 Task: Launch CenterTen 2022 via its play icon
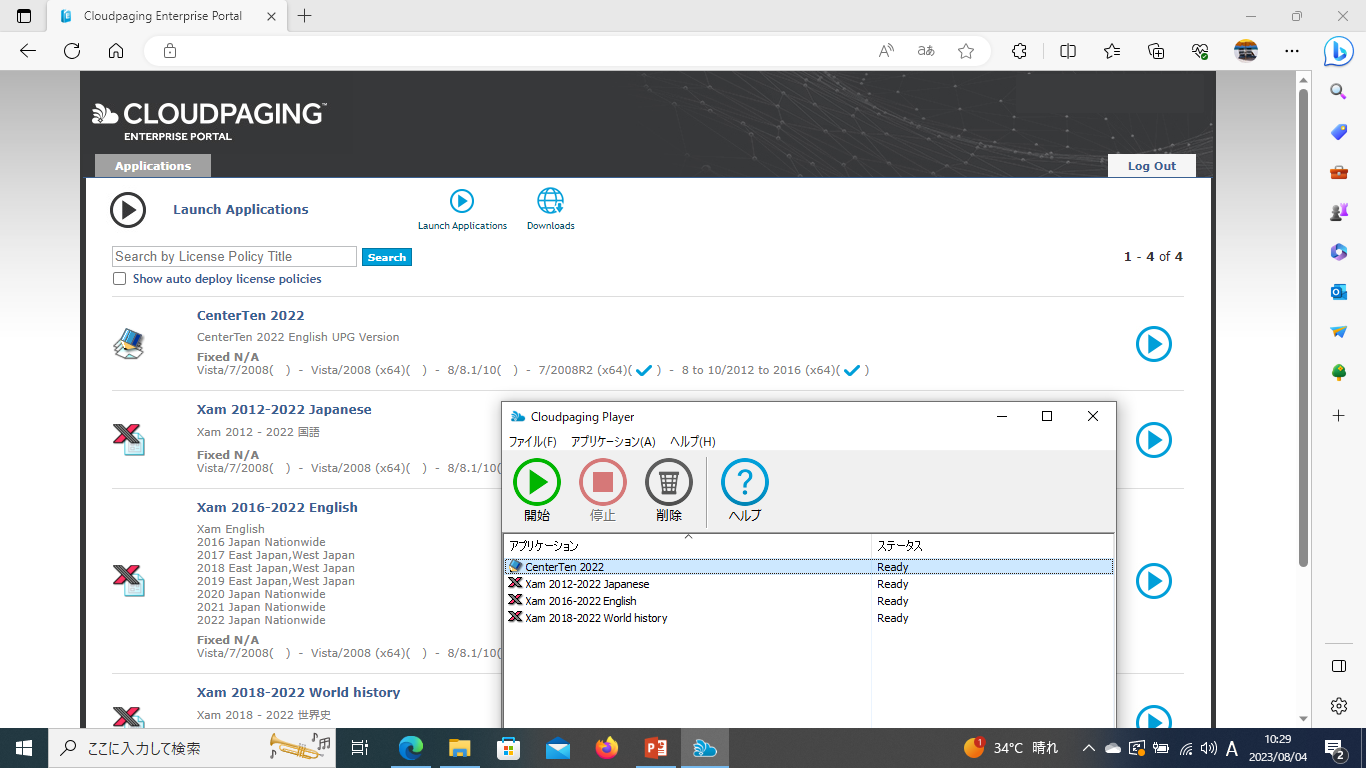pos(1153,344)
